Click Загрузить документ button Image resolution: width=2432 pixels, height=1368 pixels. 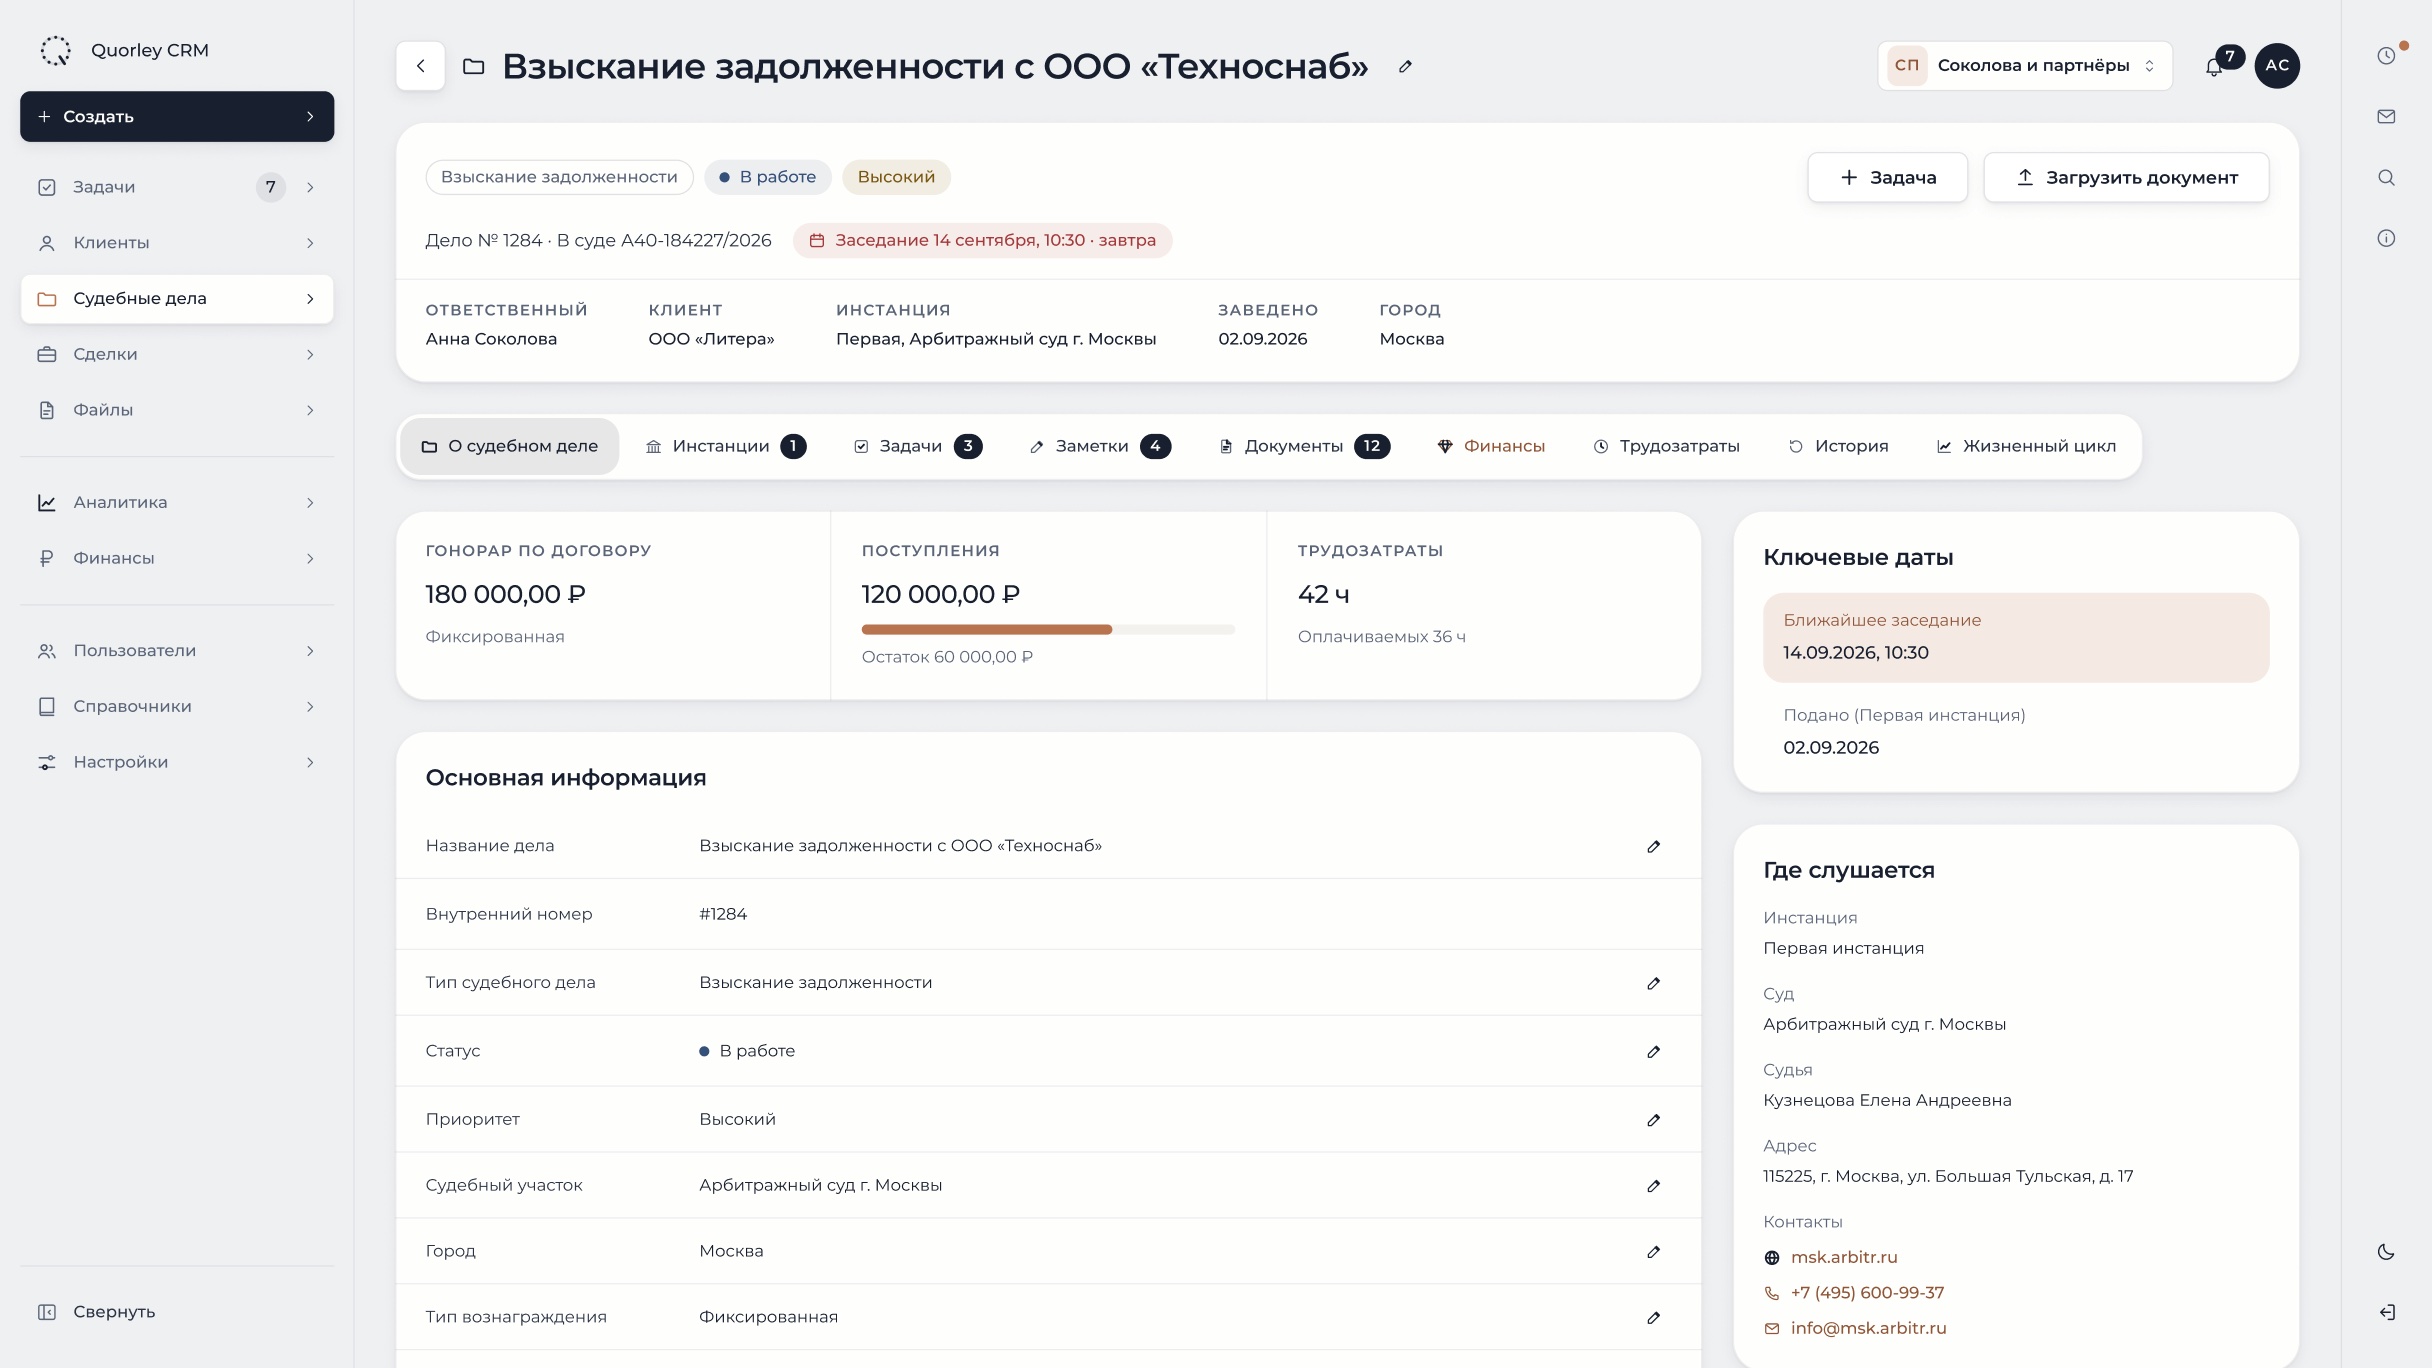pyautogui.click(x=2126, y=178)
